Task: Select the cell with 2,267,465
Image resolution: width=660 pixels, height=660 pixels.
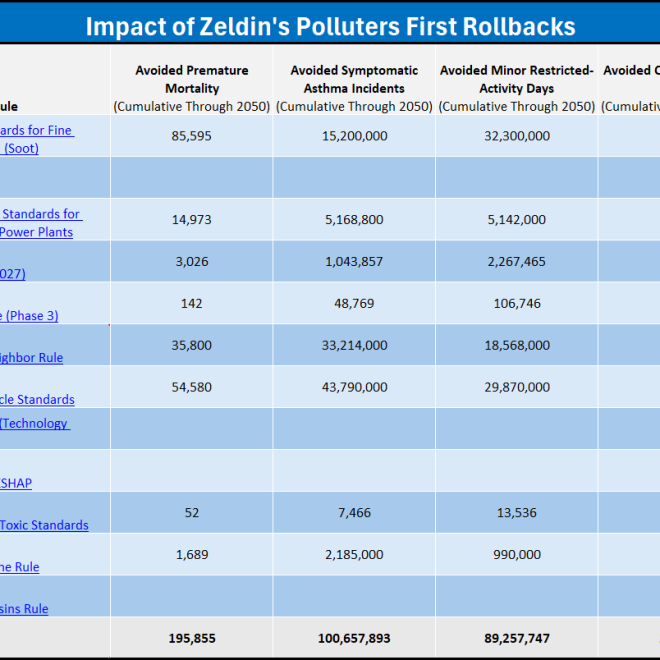Action: click(516, 261)
